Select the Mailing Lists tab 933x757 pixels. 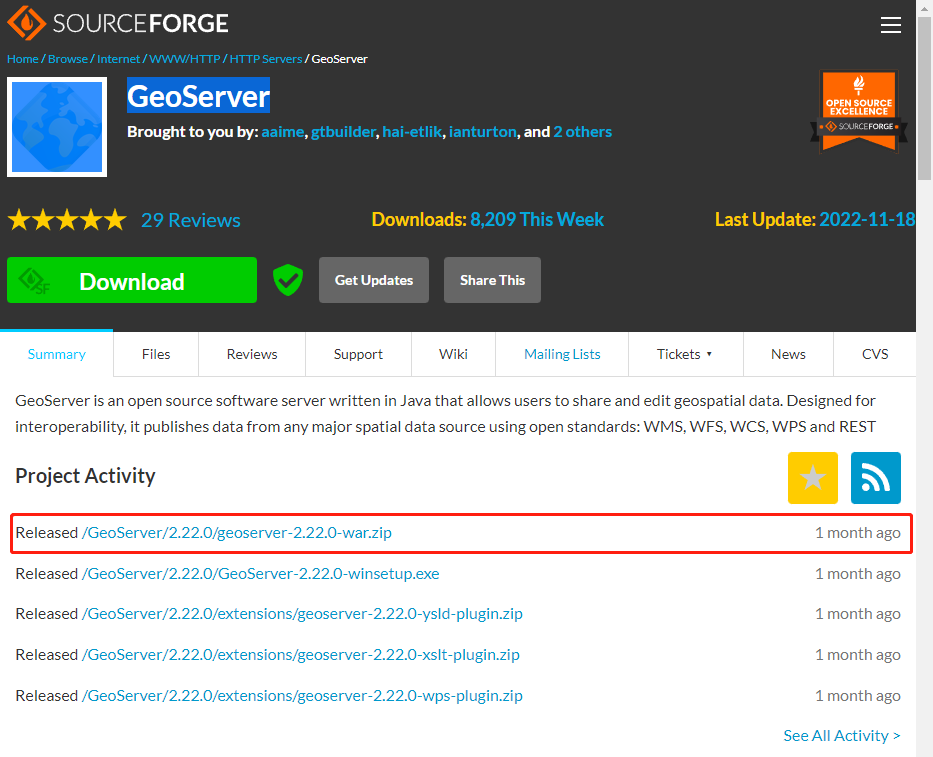coord(562,354)
